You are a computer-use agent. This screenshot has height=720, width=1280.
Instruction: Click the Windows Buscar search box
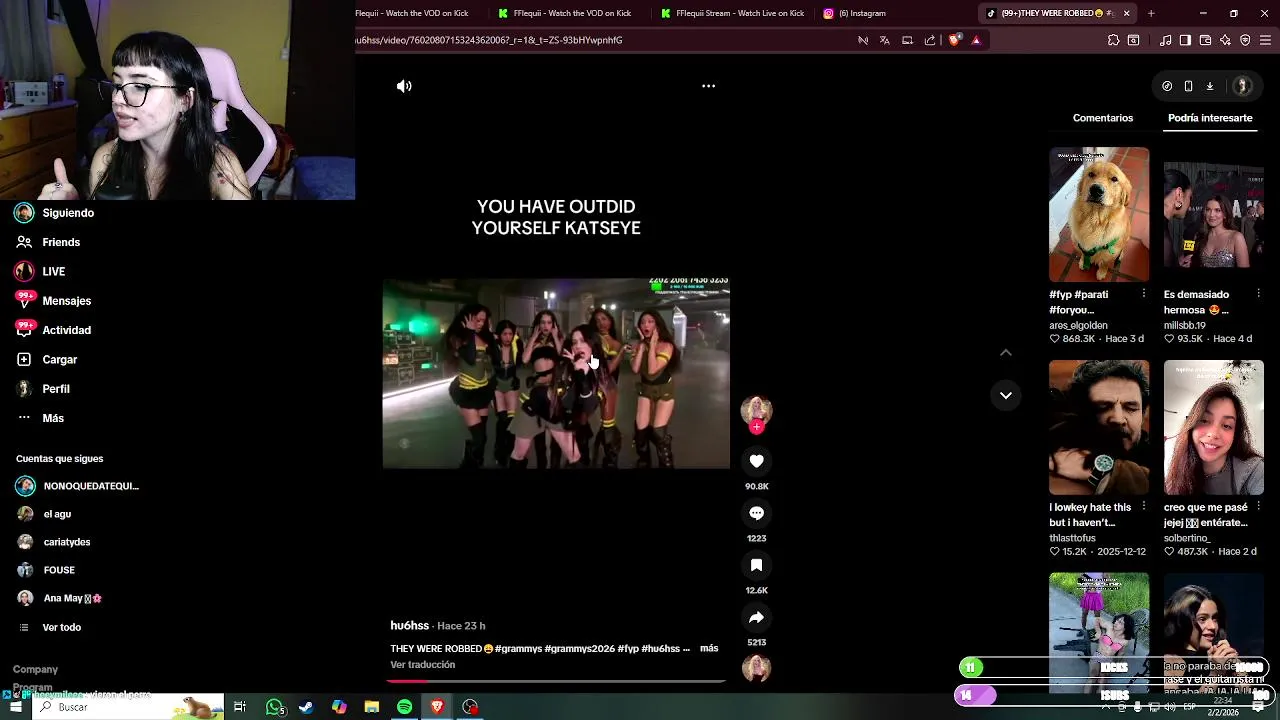[128, 707]
